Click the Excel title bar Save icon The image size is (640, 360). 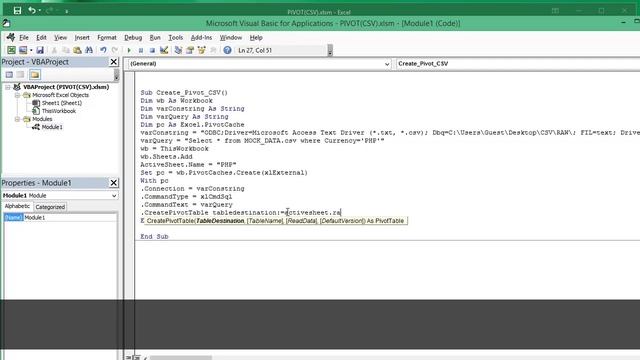pos(17,11)
